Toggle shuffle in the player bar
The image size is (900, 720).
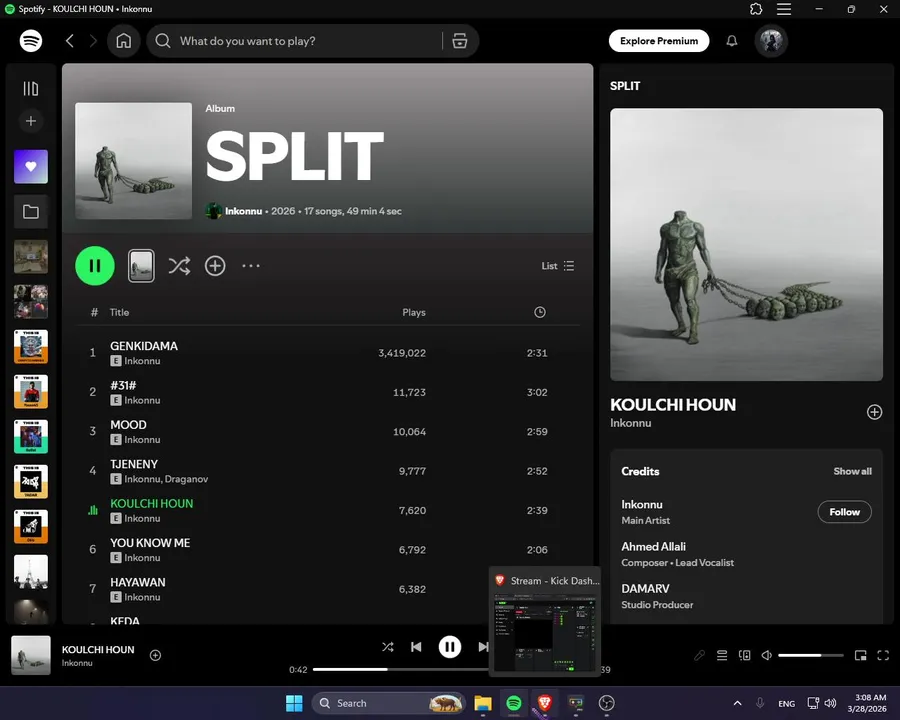click(x=387, y=647)
